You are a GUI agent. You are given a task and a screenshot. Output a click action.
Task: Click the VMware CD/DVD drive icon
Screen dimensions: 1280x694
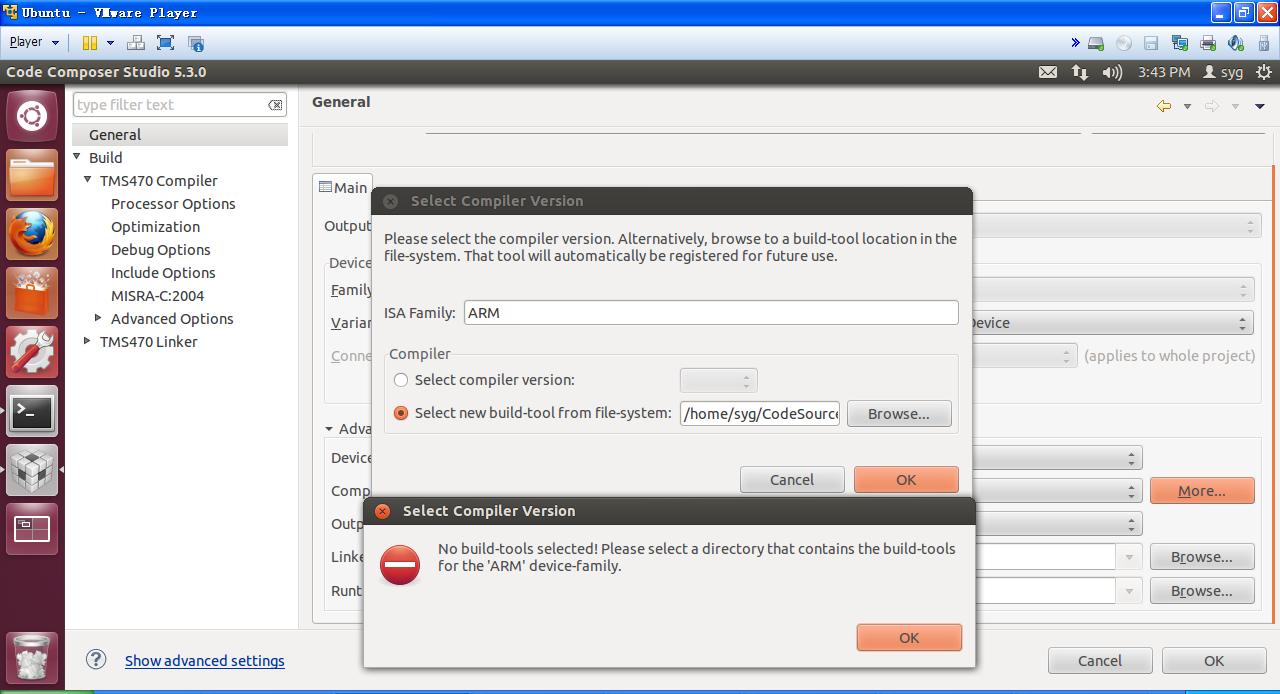click(1124, 43)
